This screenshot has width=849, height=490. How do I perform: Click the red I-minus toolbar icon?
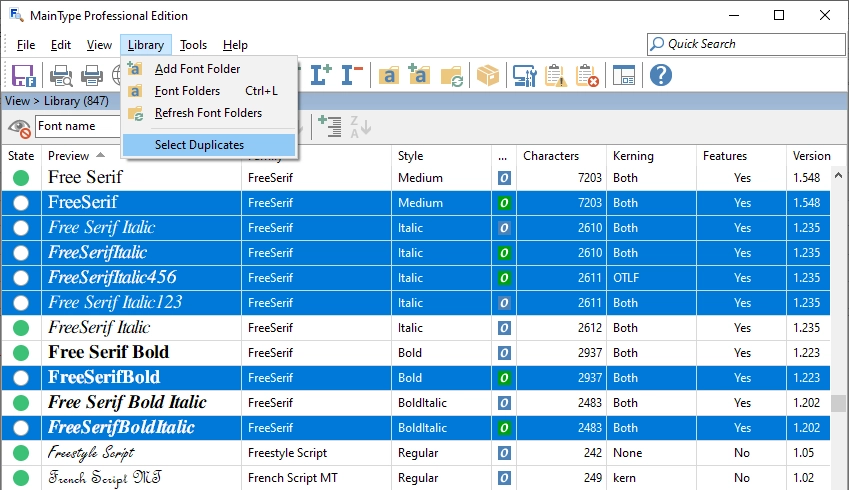[352, 75]
